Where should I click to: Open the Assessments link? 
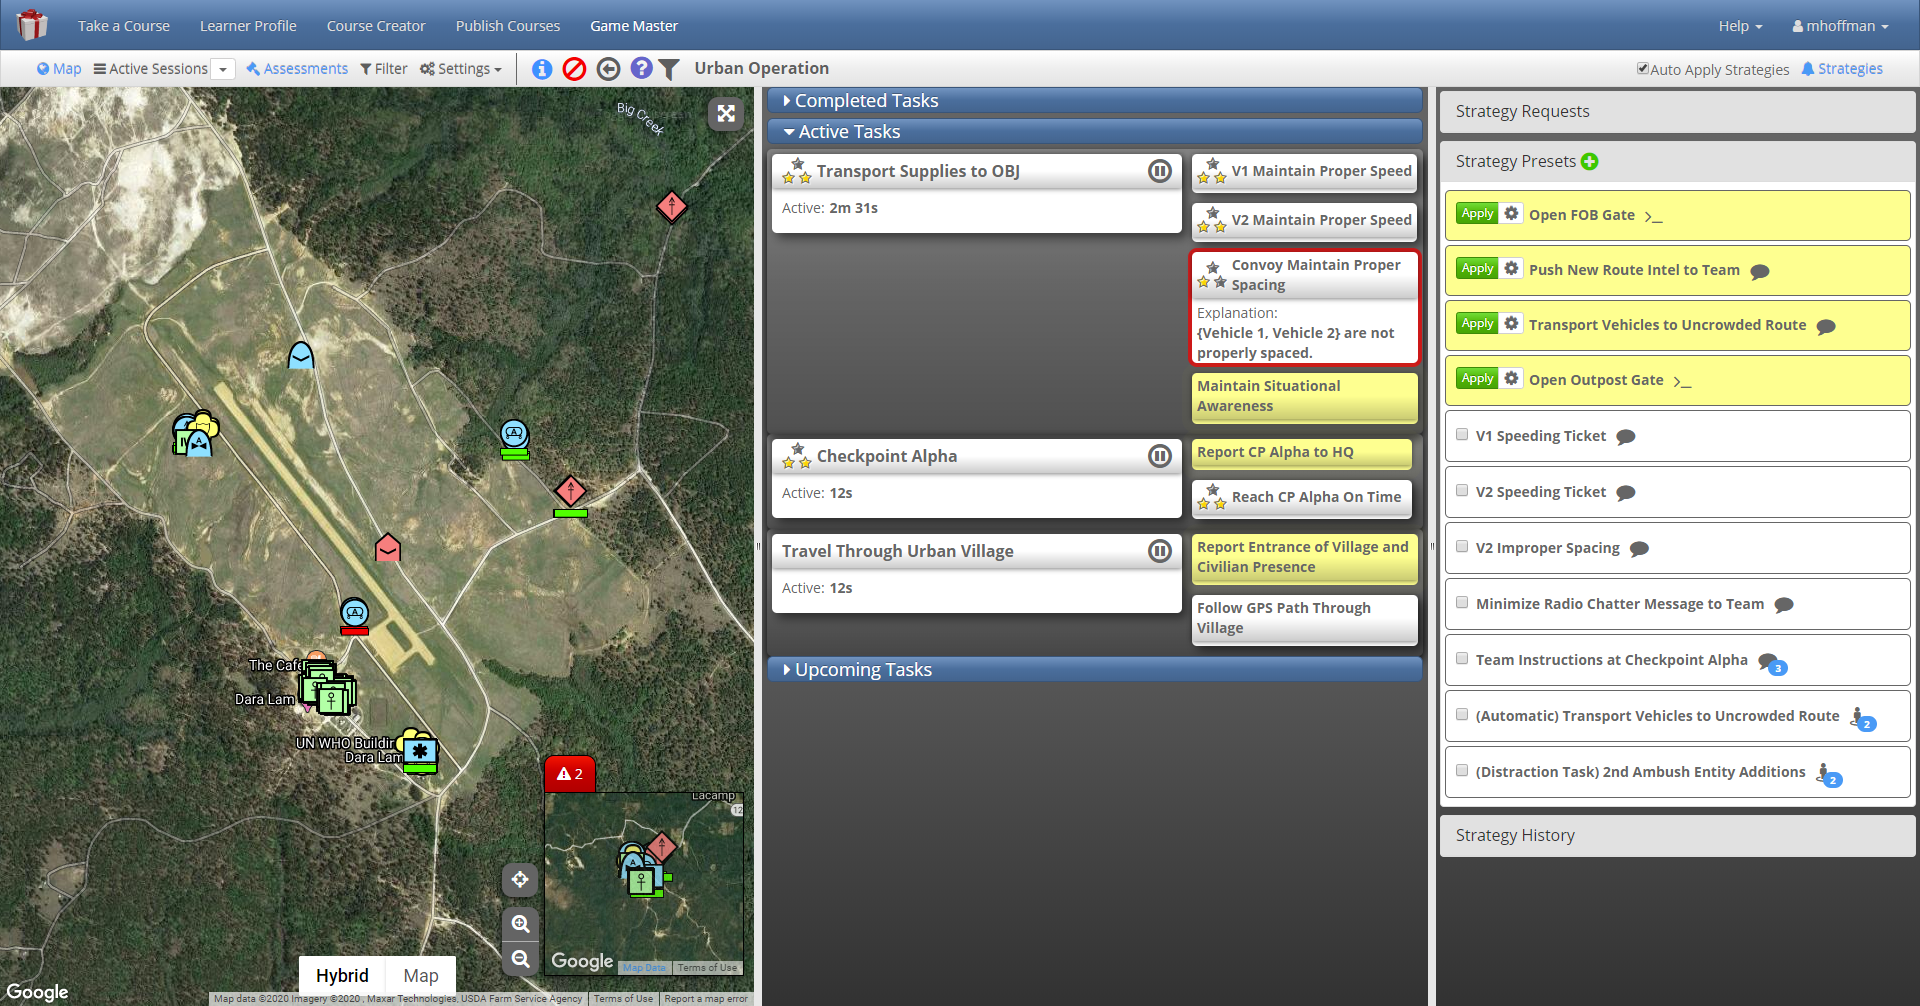click(297, 69)
